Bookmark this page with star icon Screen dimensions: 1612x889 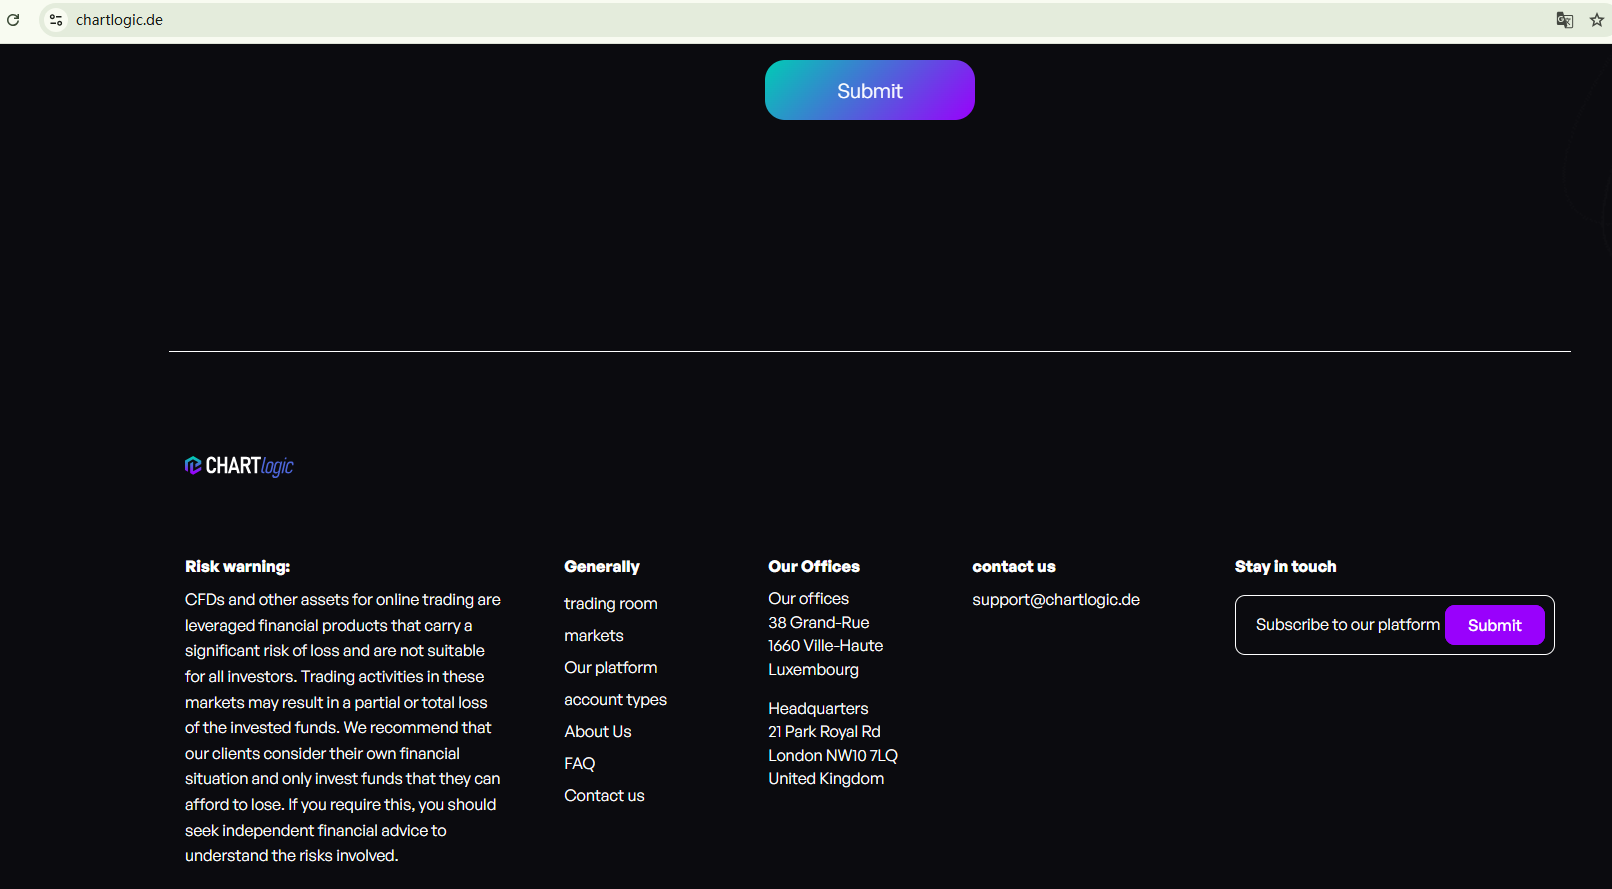1597,20
